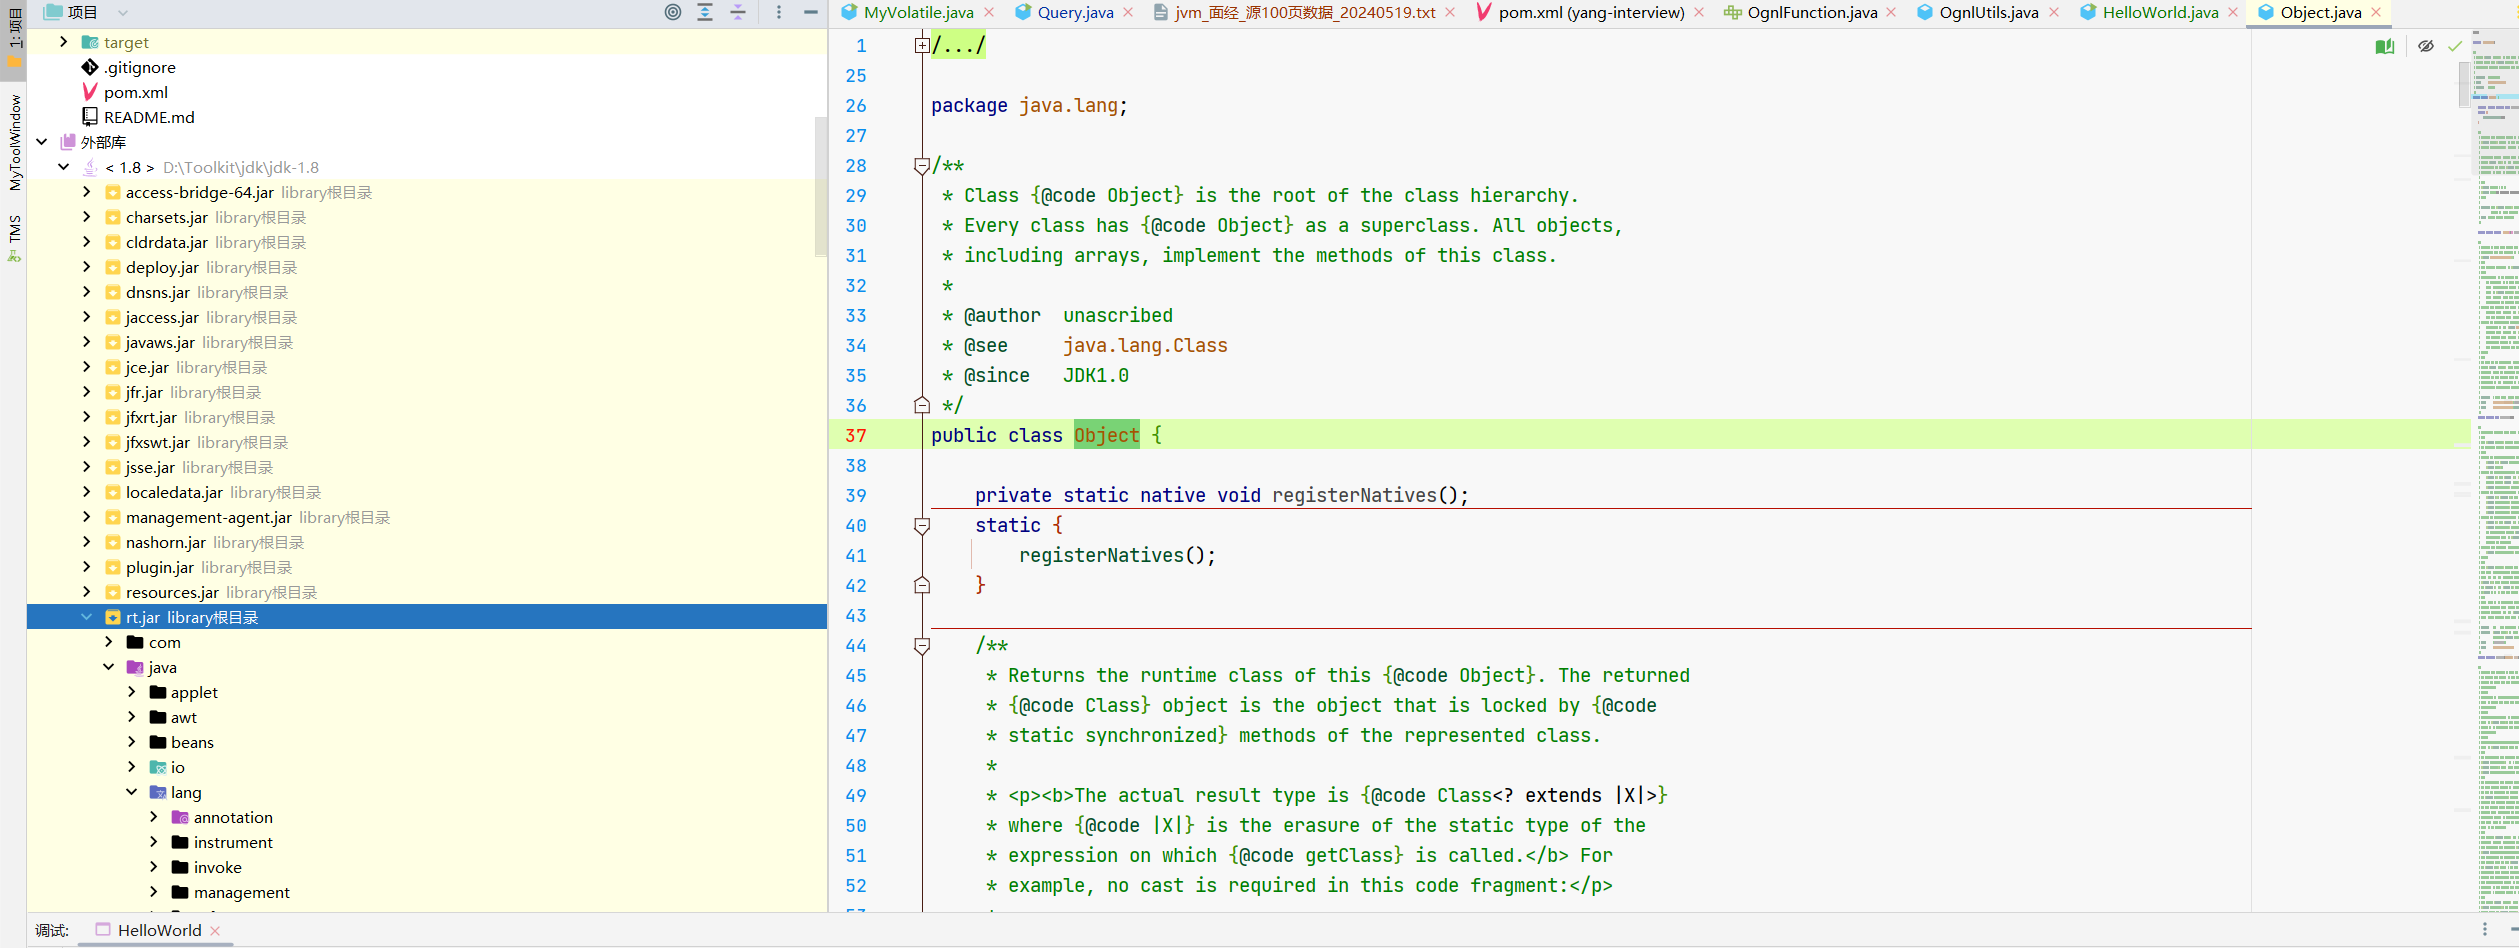Select the management package

click(x=242, y=892)
